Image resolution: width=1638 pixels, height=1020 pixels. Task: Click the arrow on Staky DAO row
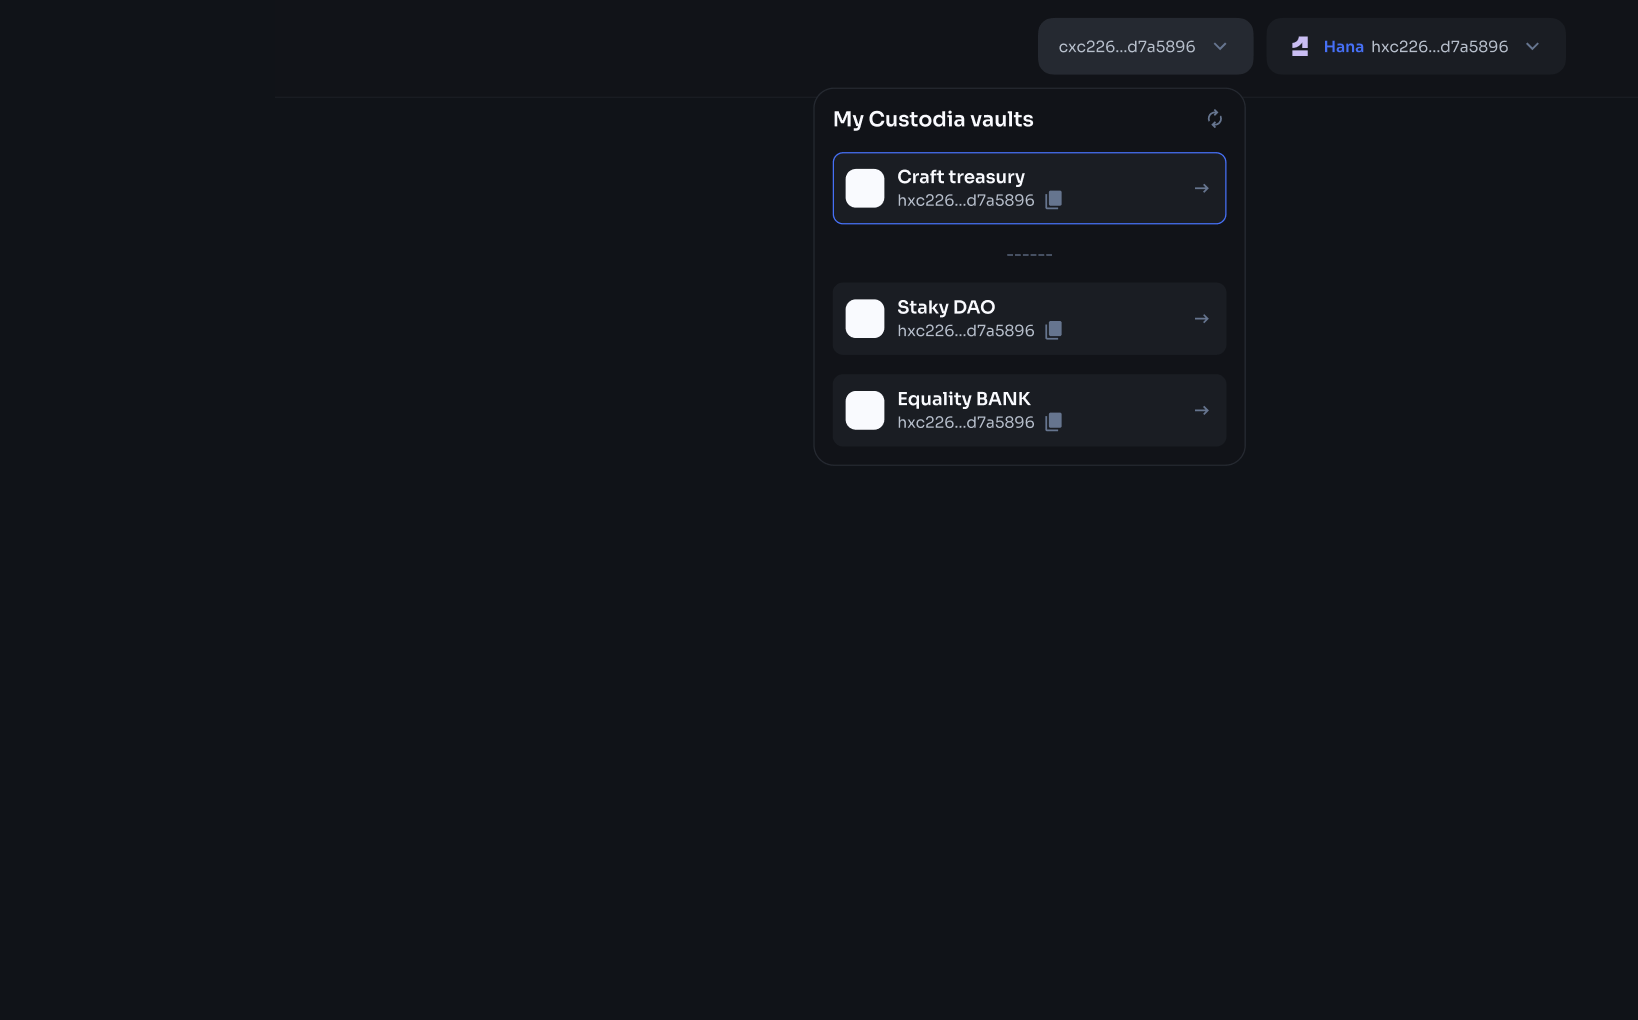1201,319
